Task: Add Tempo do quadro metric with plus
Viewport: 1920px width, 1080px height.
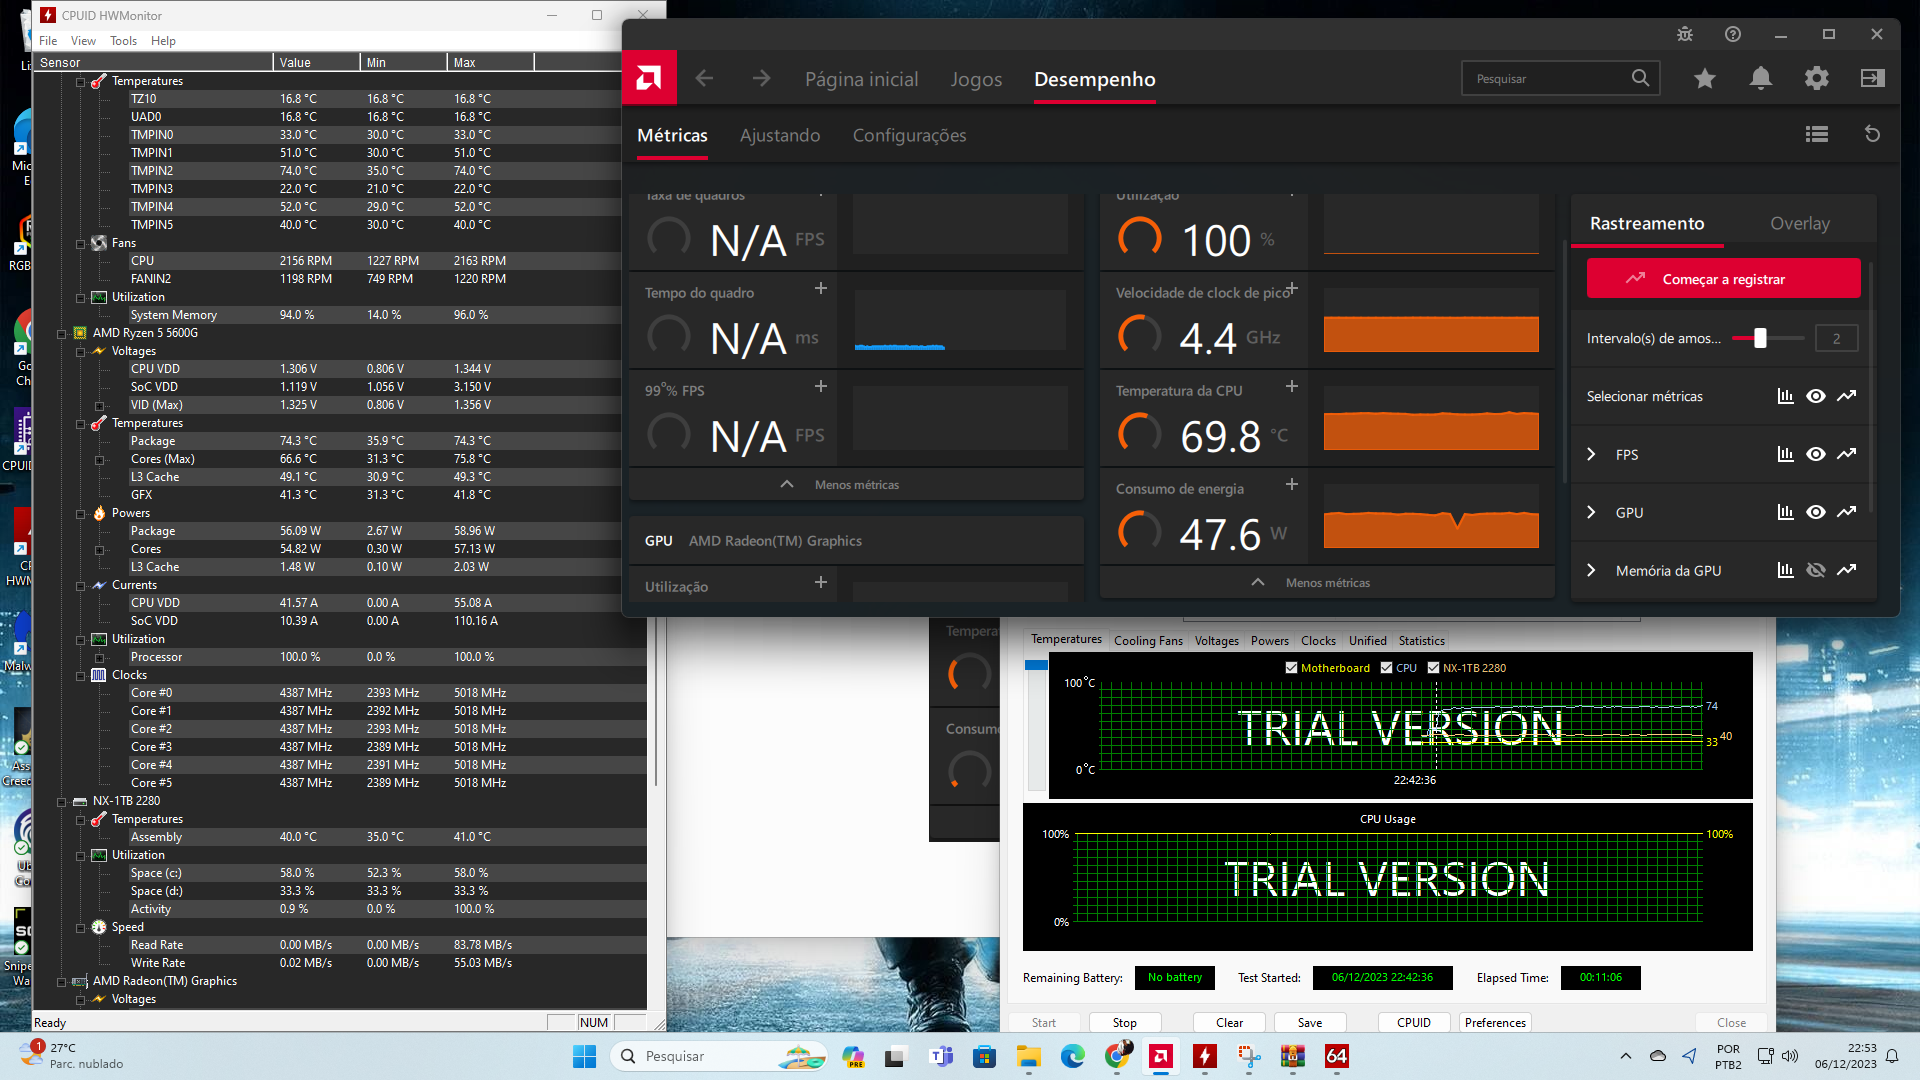Action: (821, 288)
